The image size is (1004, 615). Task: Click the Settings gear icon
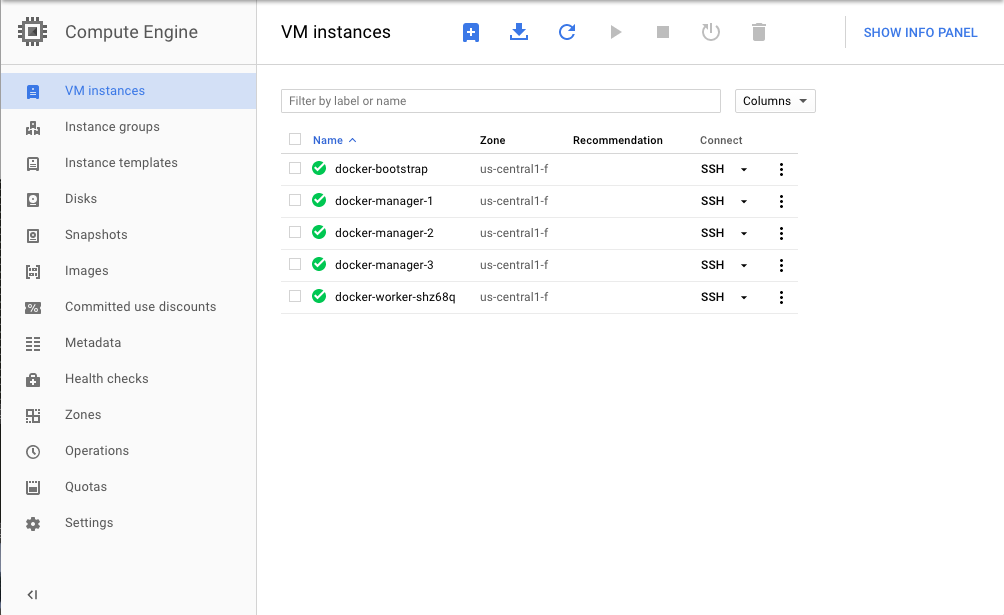tap(33, 523)
